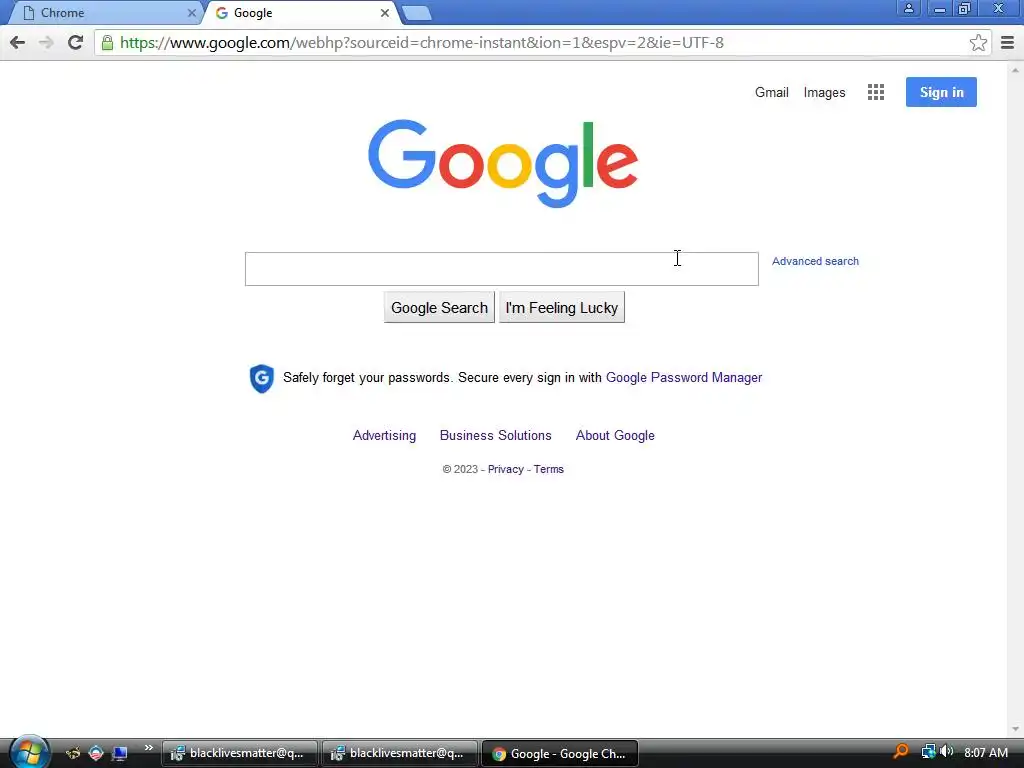Click the Google Search button
Viewport: 1024px width, 768px height.
pos(439,308)
